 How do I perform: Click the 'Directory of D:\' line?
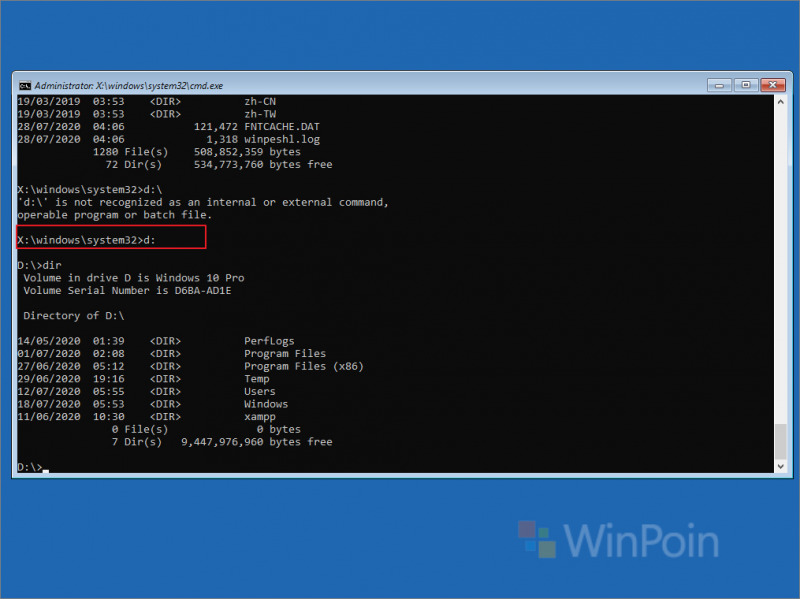tap(73, 316)
